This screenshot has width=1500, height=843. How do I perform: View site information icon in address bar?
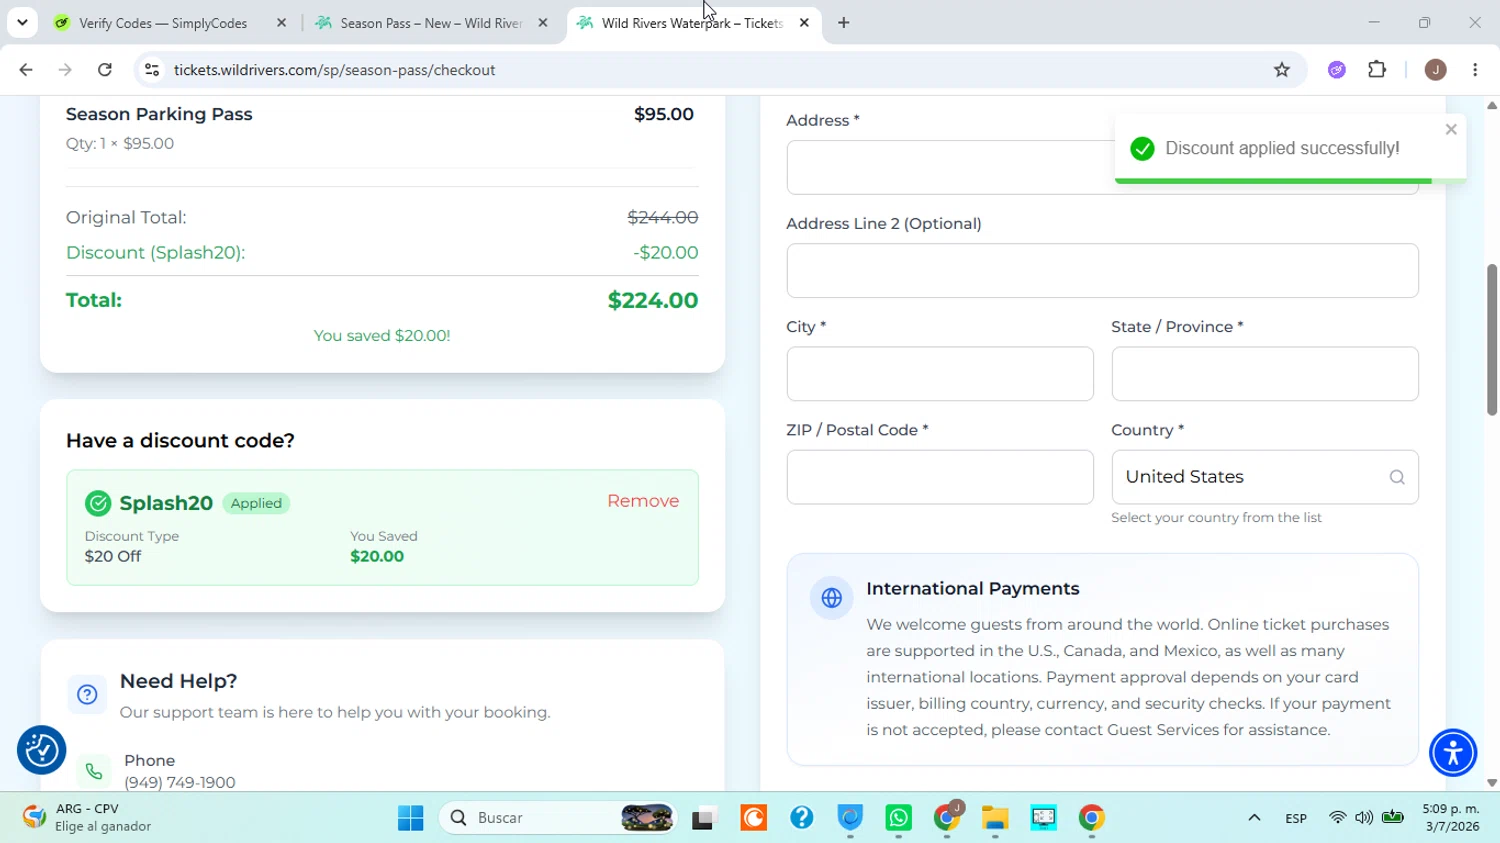152,70
